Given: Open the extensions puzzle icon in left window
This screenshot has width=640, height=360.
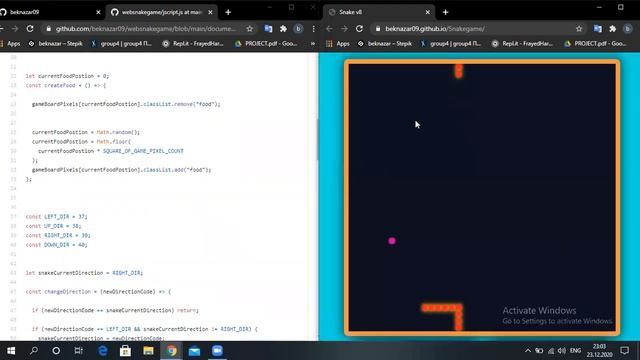Looking at the screenshot, I should coord(283,29).
